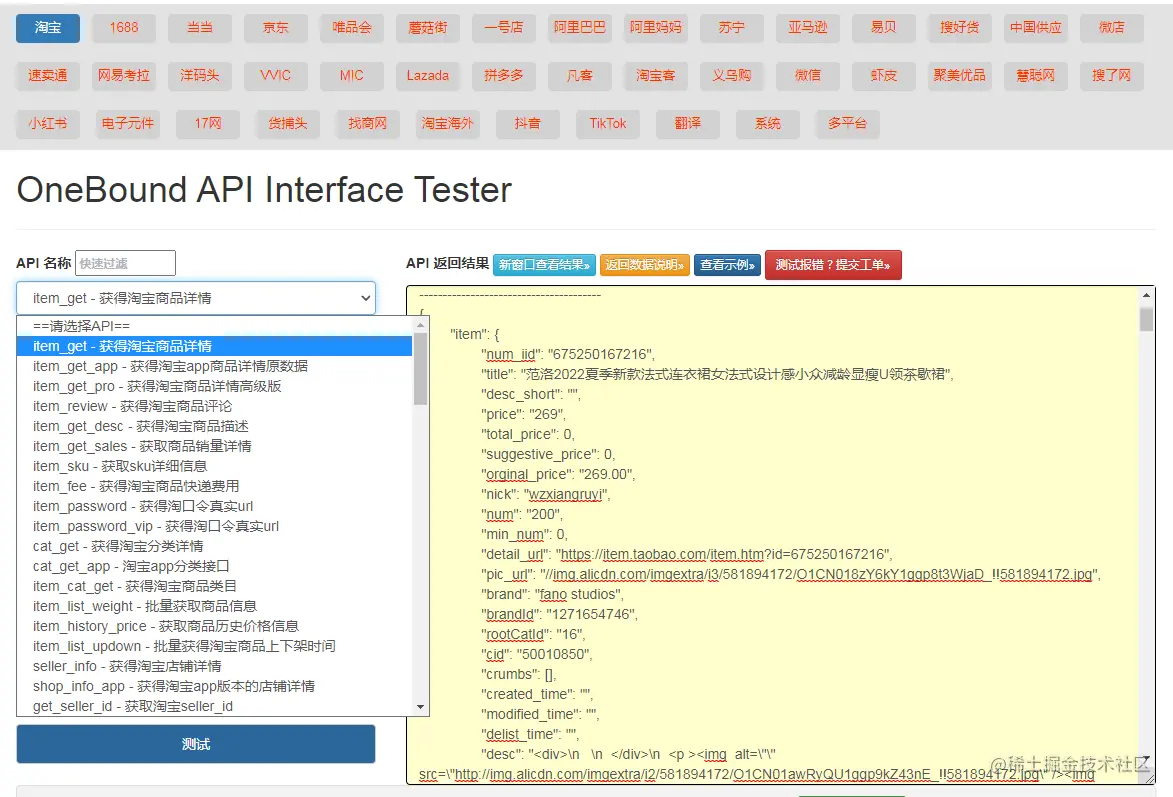Choose the ==请选择API== placeholder option

point(214,326)
